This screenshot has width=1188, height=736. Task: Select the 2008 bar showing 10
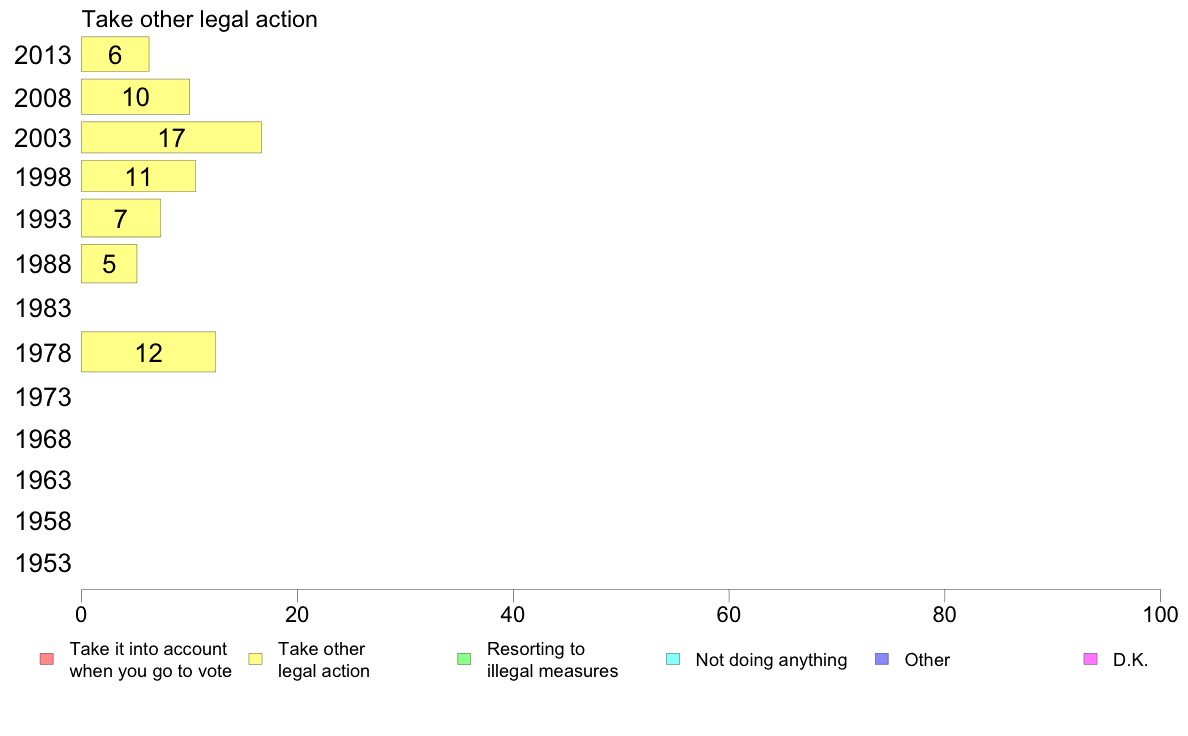136,97
